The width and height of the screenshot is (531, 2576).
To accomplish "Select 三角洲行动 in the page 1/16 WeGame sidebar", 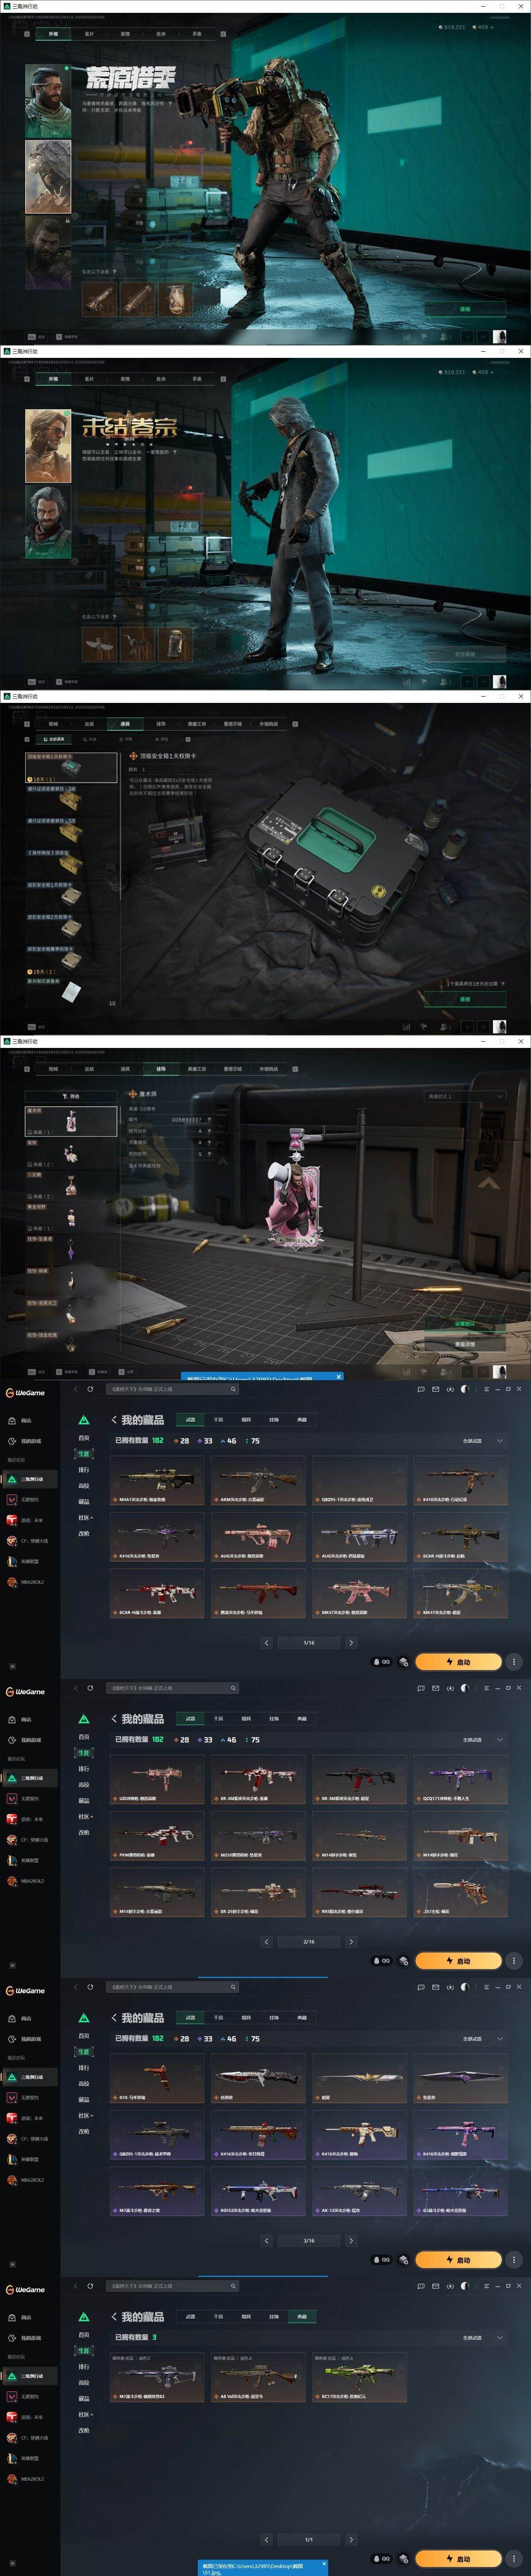I will 30,1479.
